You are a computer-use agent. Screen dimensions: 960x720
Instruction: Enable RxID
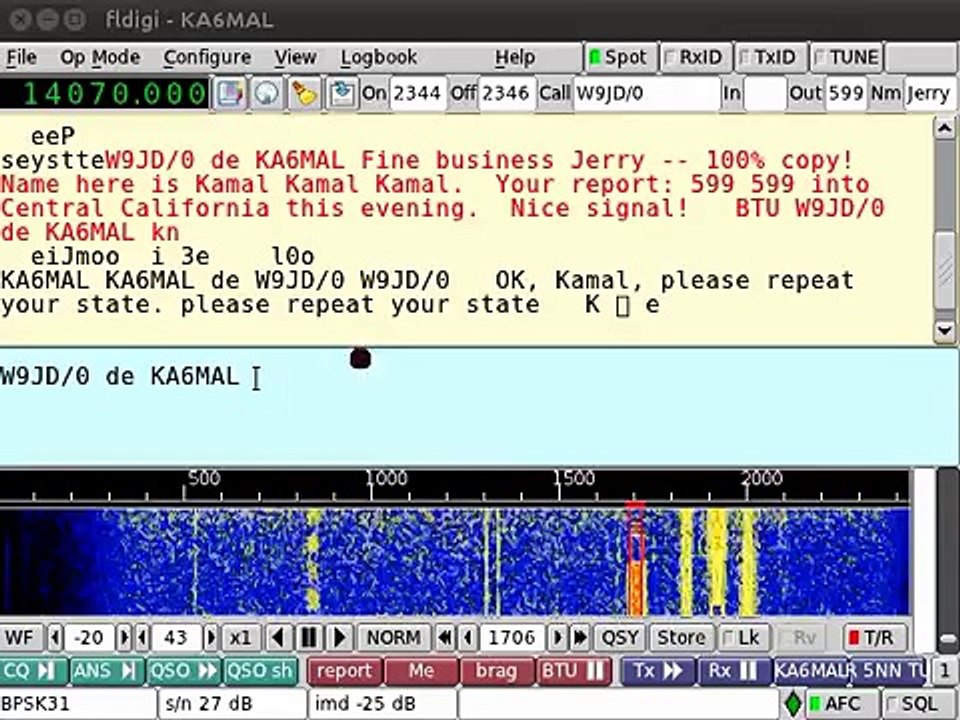(696, 58)
